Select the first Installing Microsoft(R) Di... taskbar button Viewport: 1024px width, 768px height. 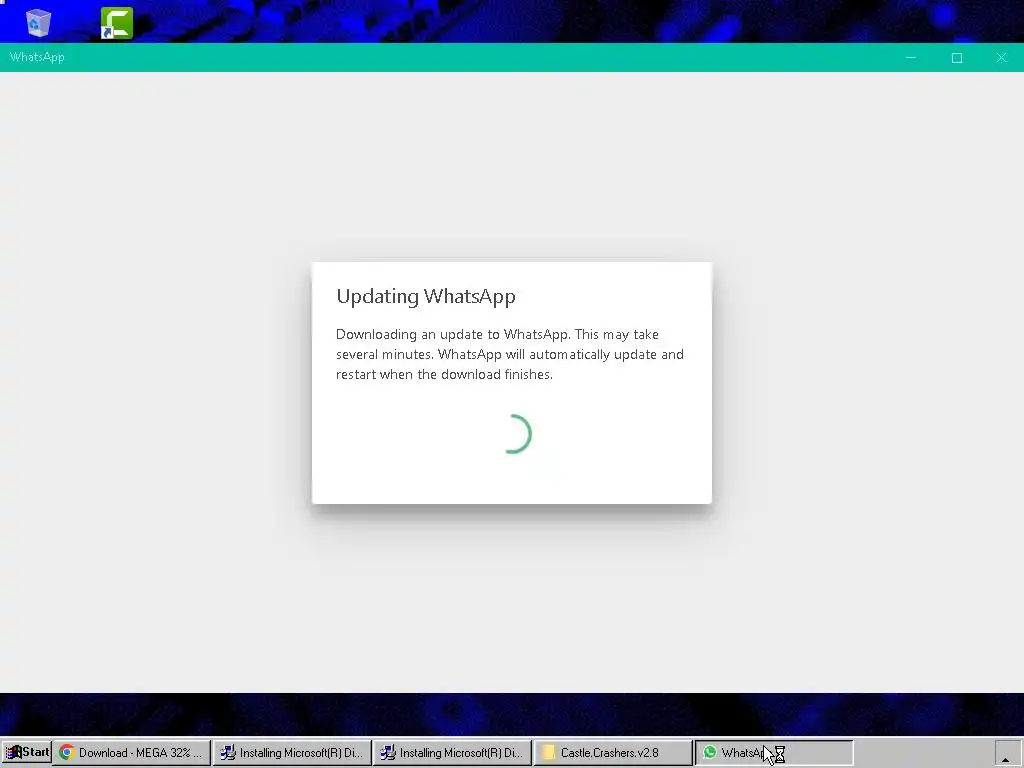[x=292, y=752]
